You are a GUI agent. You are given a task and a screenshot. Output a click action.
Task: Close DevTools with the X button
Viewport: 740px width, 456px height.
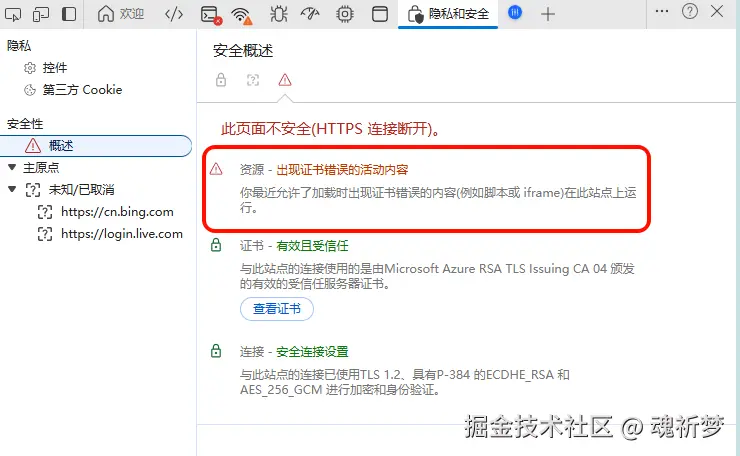coord(717,11)
